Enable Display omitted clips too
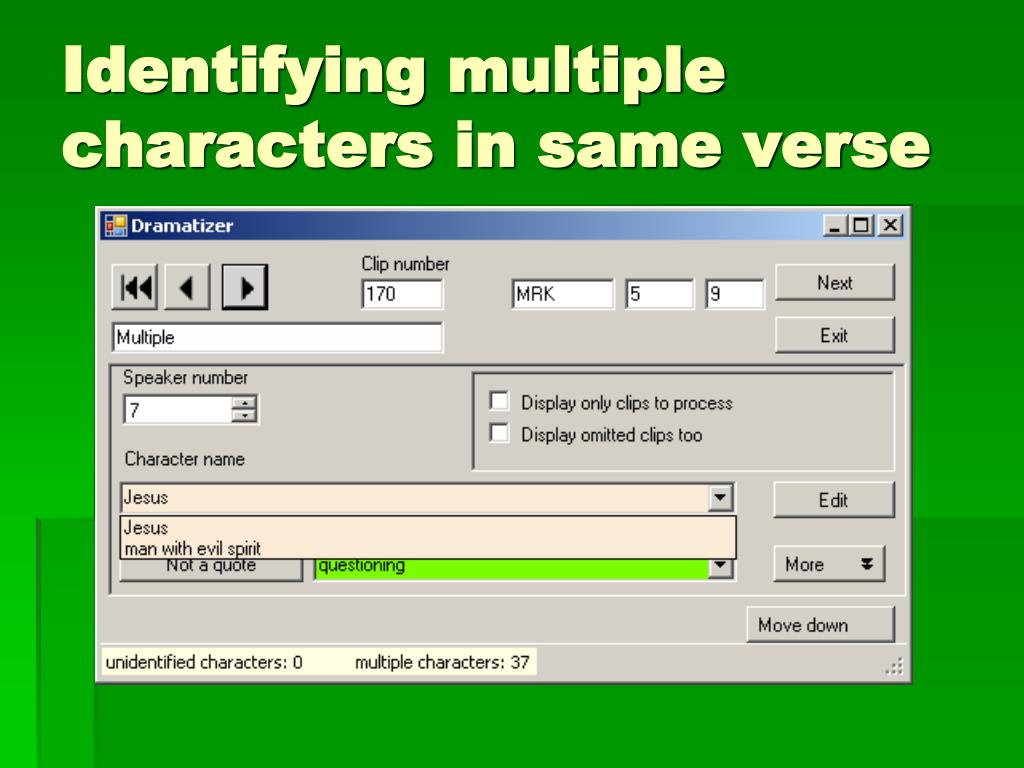Image resolution: width=1024 pixels, height=768 pixels. 500,433
